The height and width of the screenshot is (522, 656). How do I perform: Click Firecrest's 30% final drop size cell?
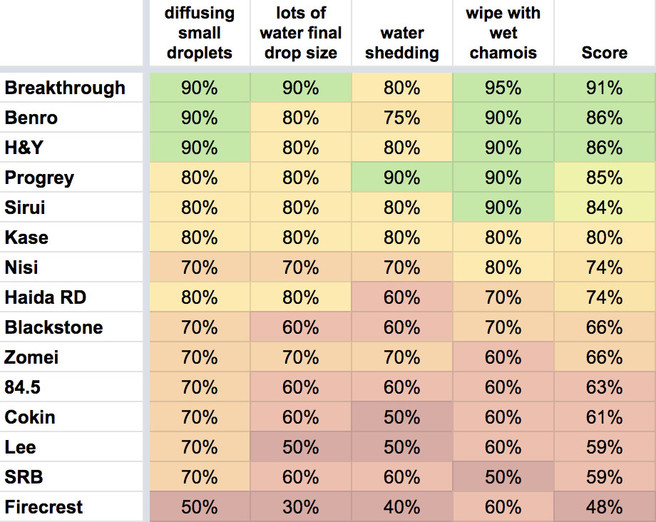point(298,507)
